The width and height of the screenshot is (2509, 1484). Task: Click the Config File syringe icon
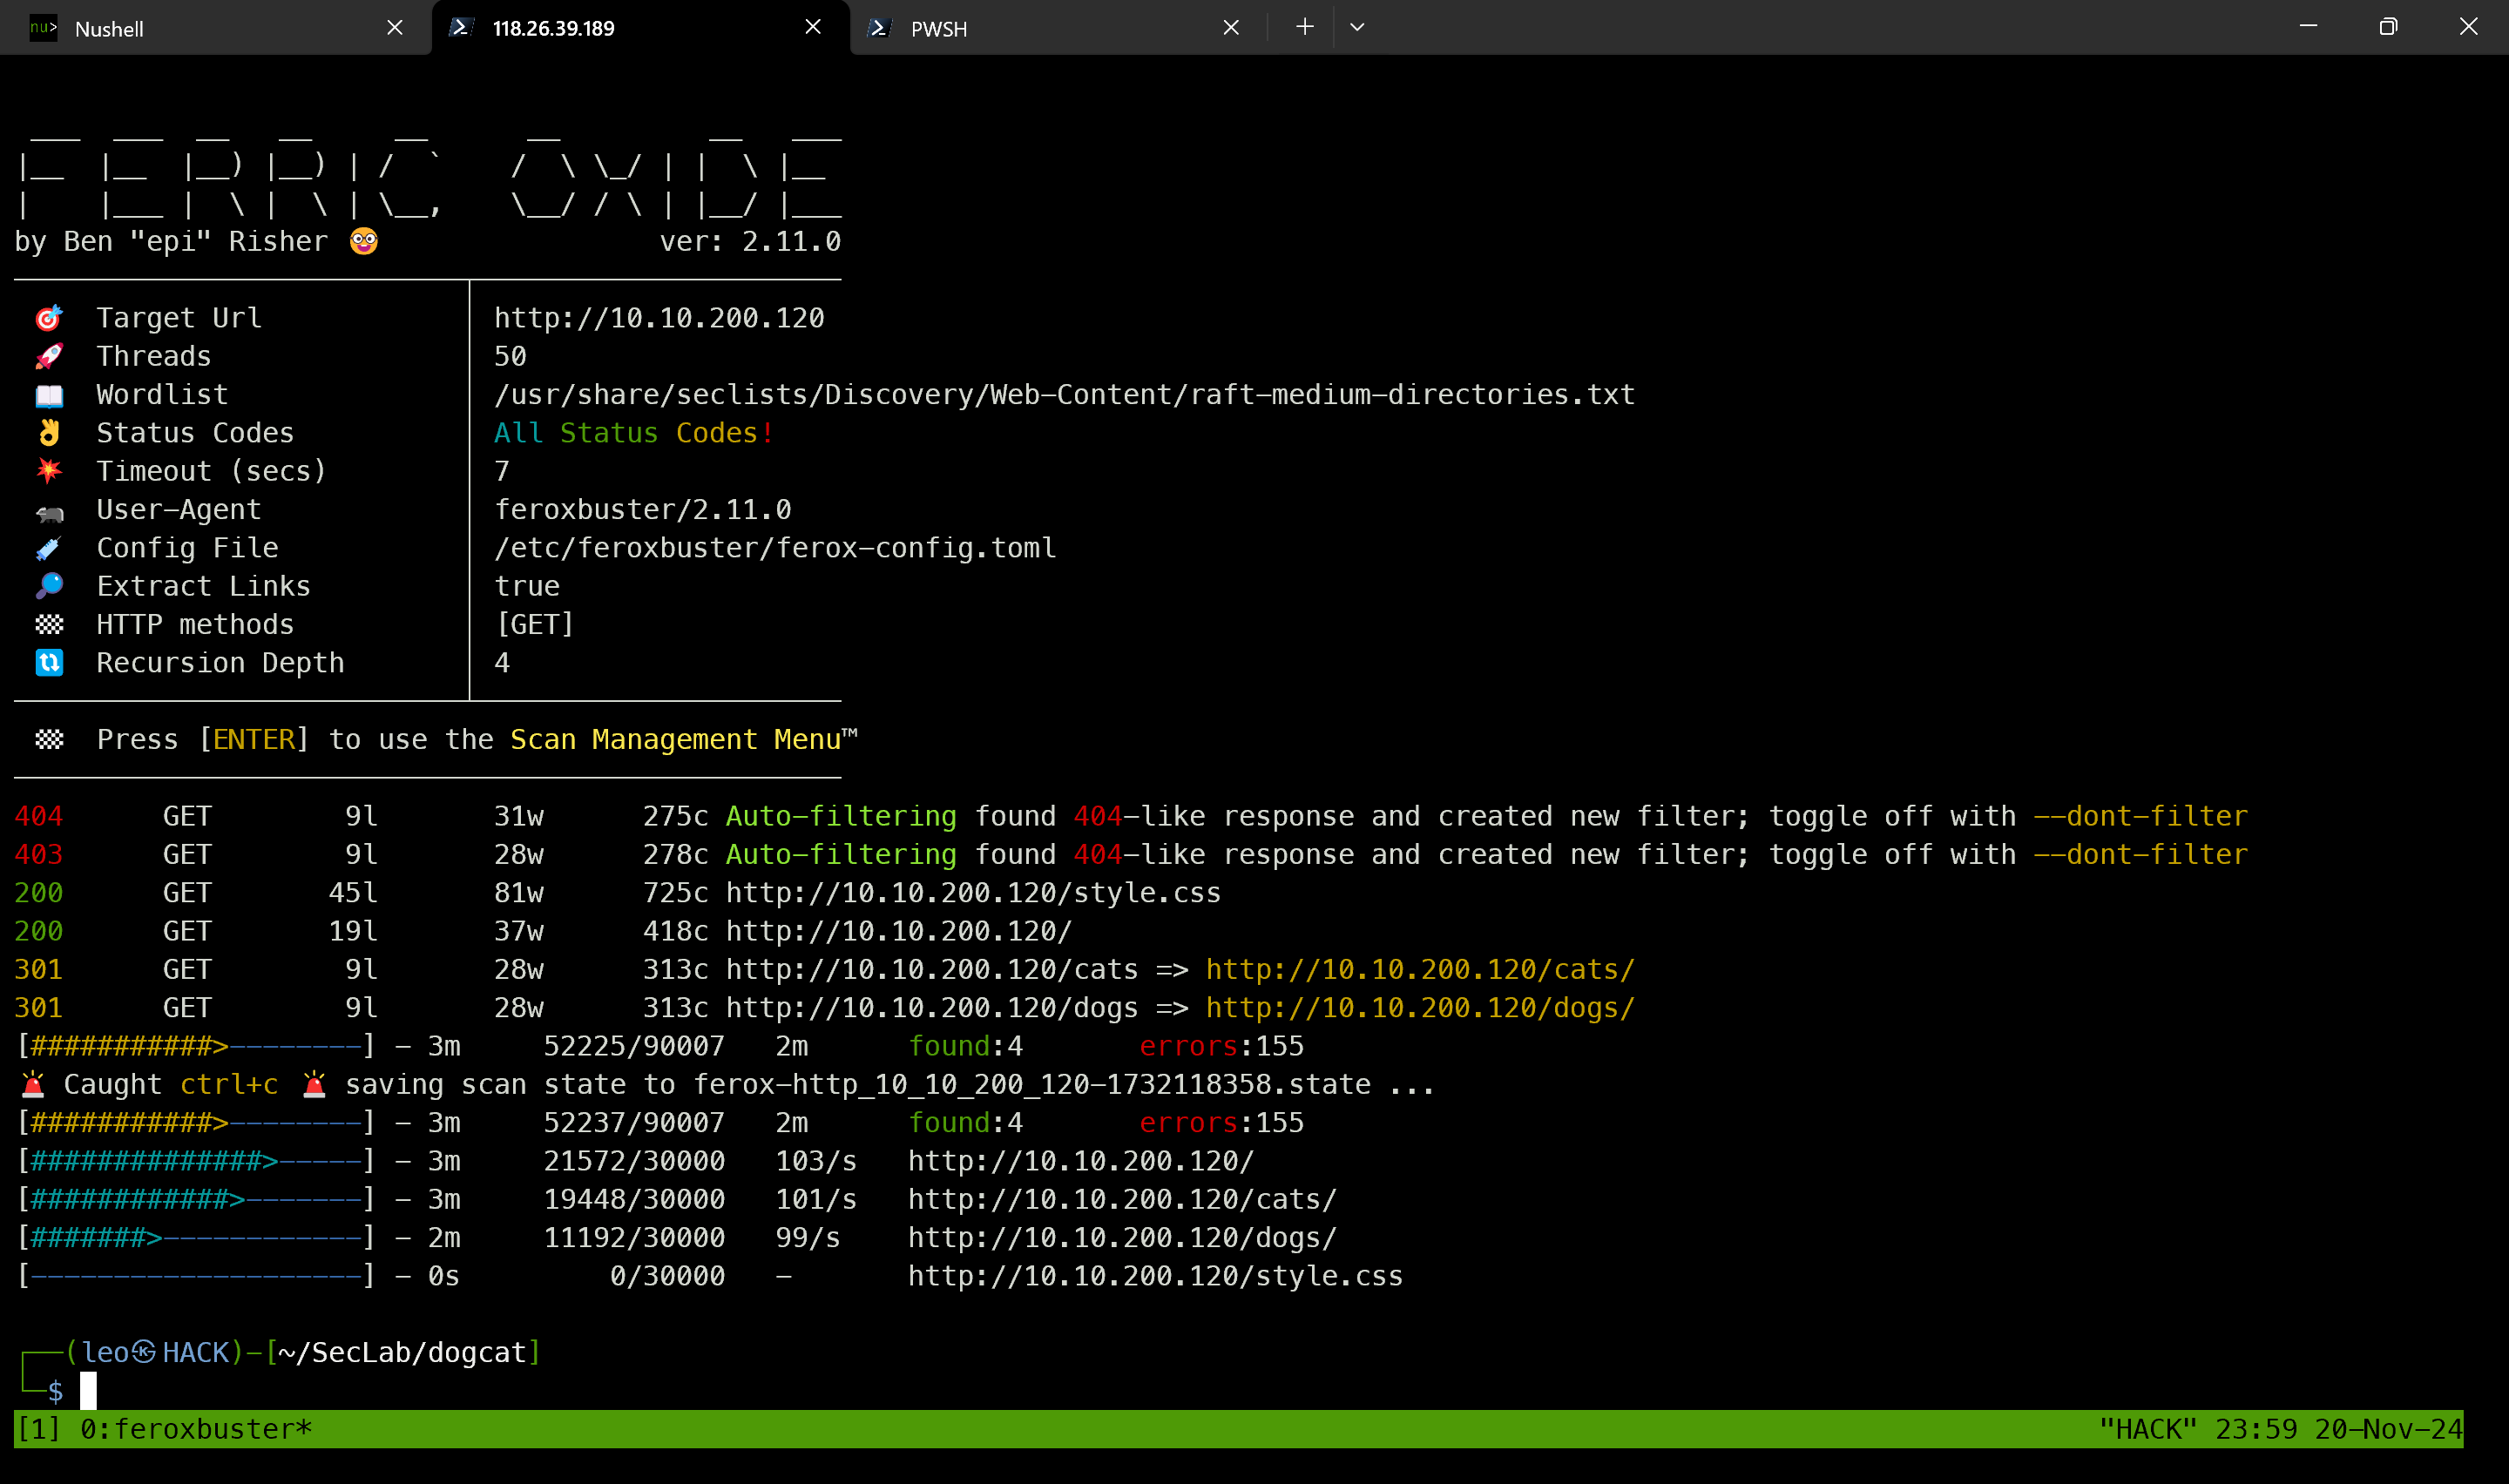click(x=49, y=548)
